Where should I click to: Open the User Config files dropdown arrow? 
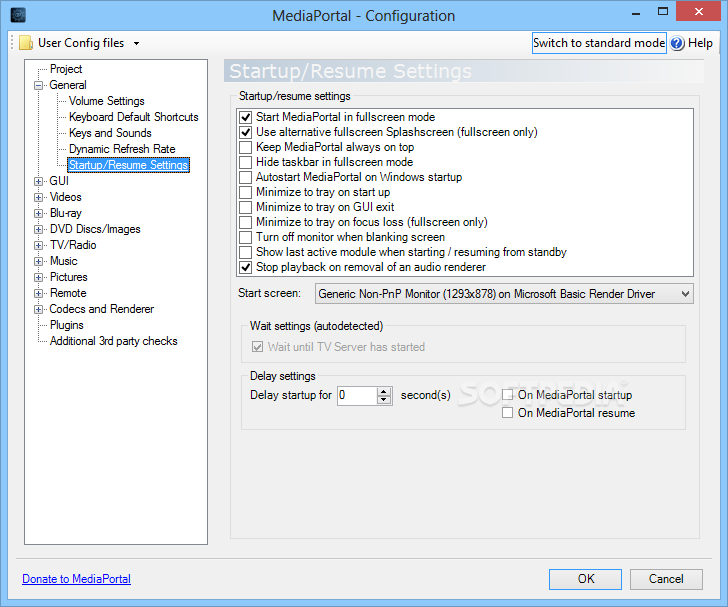pyautogui.click(x=136, y=44)
